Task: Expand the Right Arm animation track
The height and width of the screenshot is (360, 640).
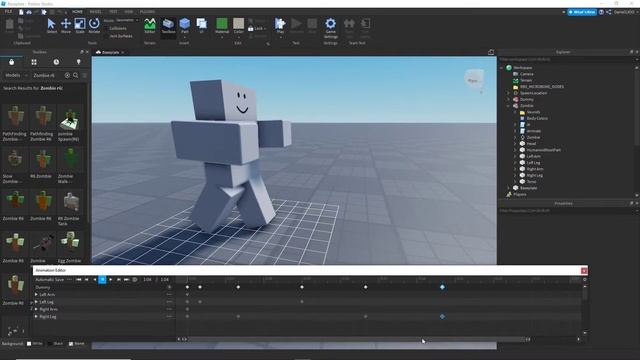Action: coord(36,309)
